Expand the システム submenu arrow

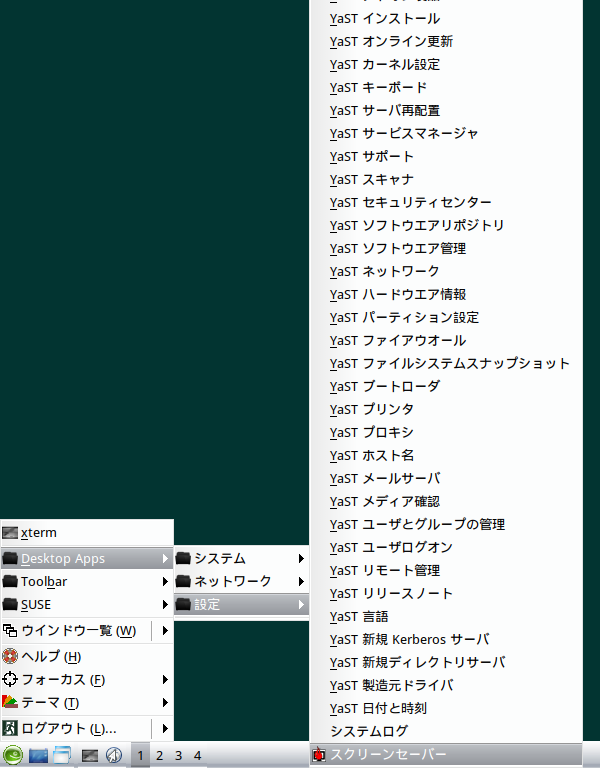[x=301, y=558]
